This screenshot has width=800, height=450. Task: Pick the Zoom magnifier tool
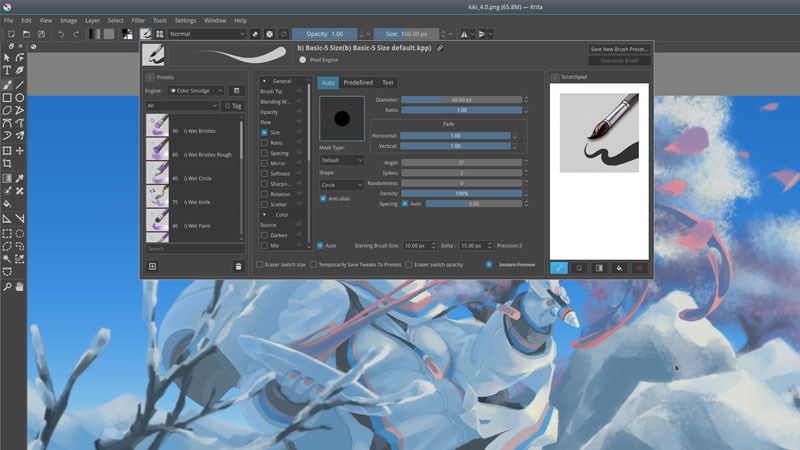[x=7, y=287]
